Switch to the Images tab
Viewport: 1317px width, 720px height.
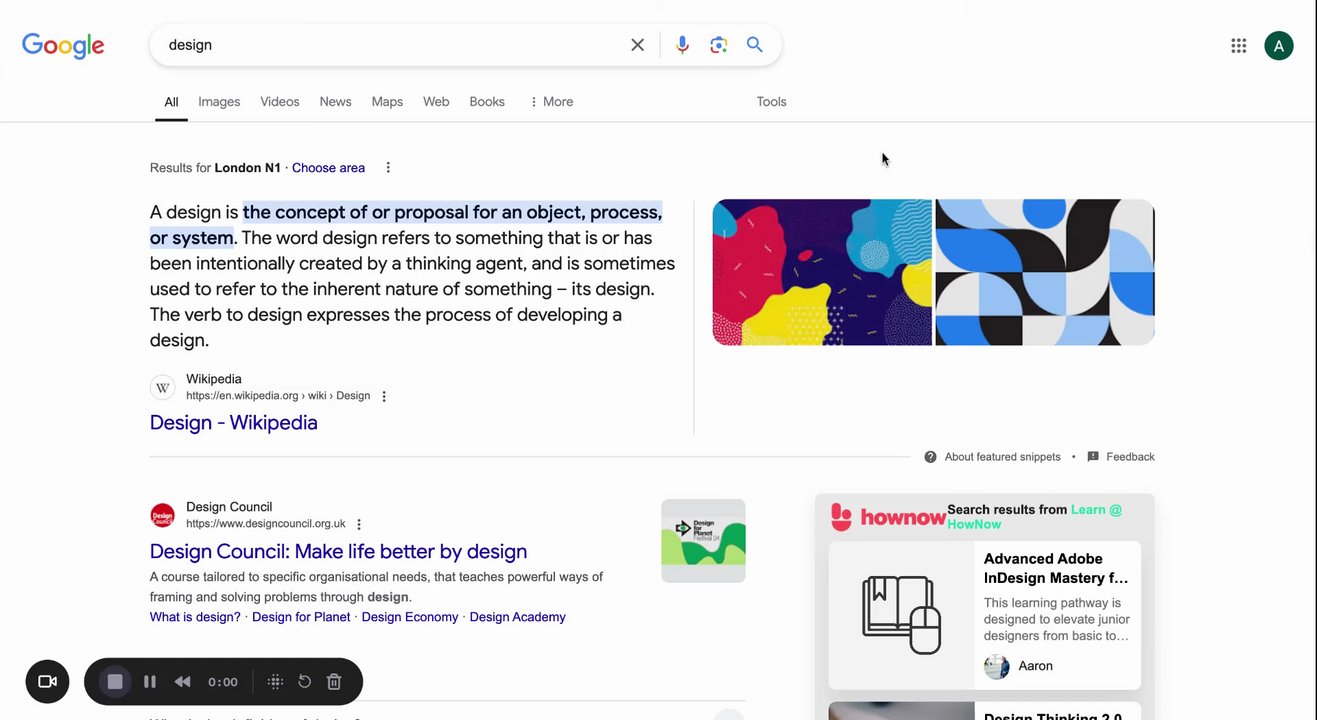coord(219,102)
